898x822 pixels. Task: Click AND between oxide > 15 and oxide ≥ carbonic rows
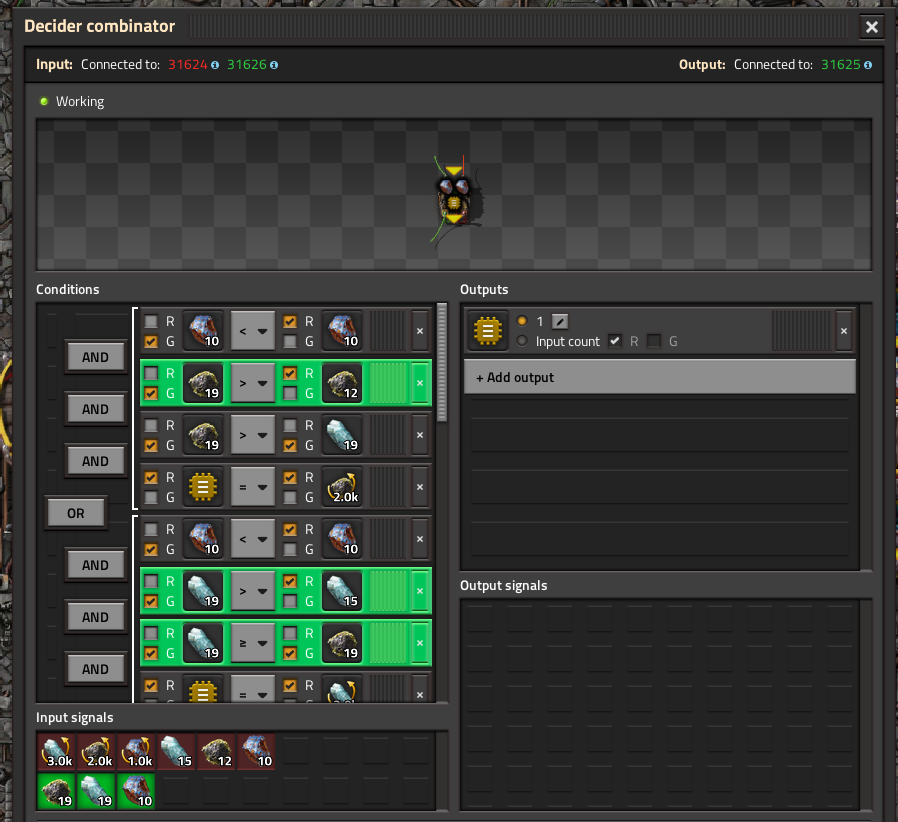[x=95, y=617]
